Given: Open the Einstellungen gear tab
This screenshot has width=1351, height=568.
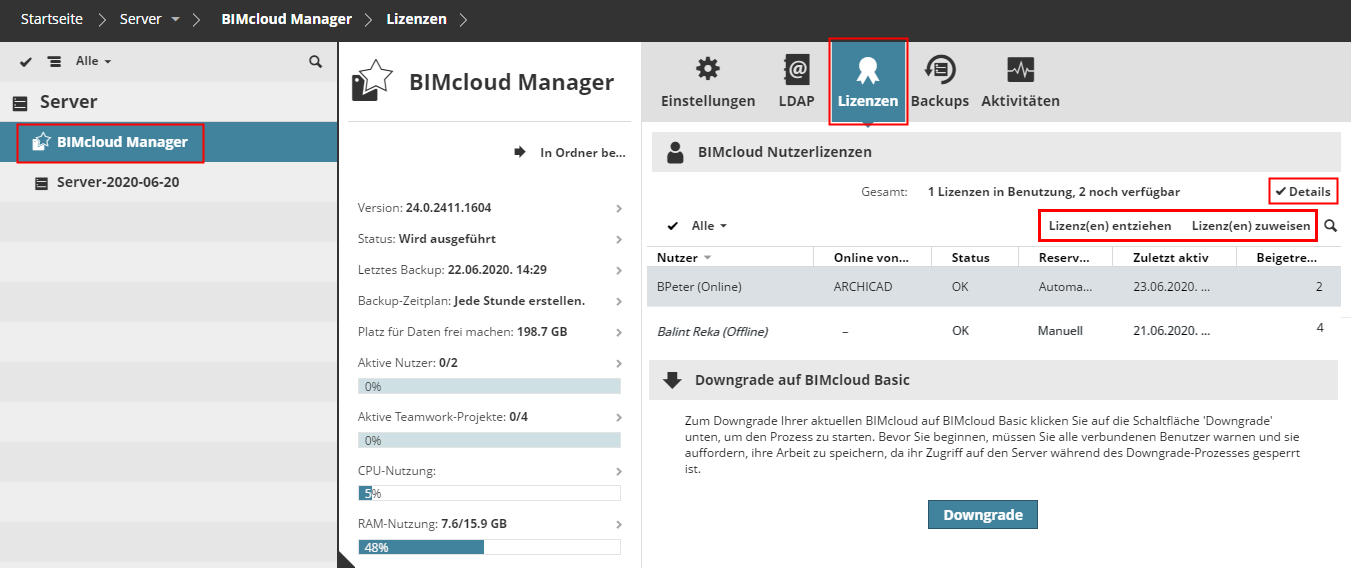Looking at the screenshot, I should [708, 82].
